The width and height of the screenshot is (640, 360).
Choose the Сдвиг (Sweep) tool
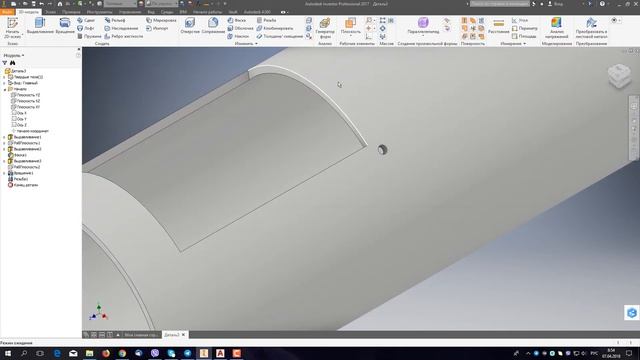pyautogui.click(x=86, y=20)
